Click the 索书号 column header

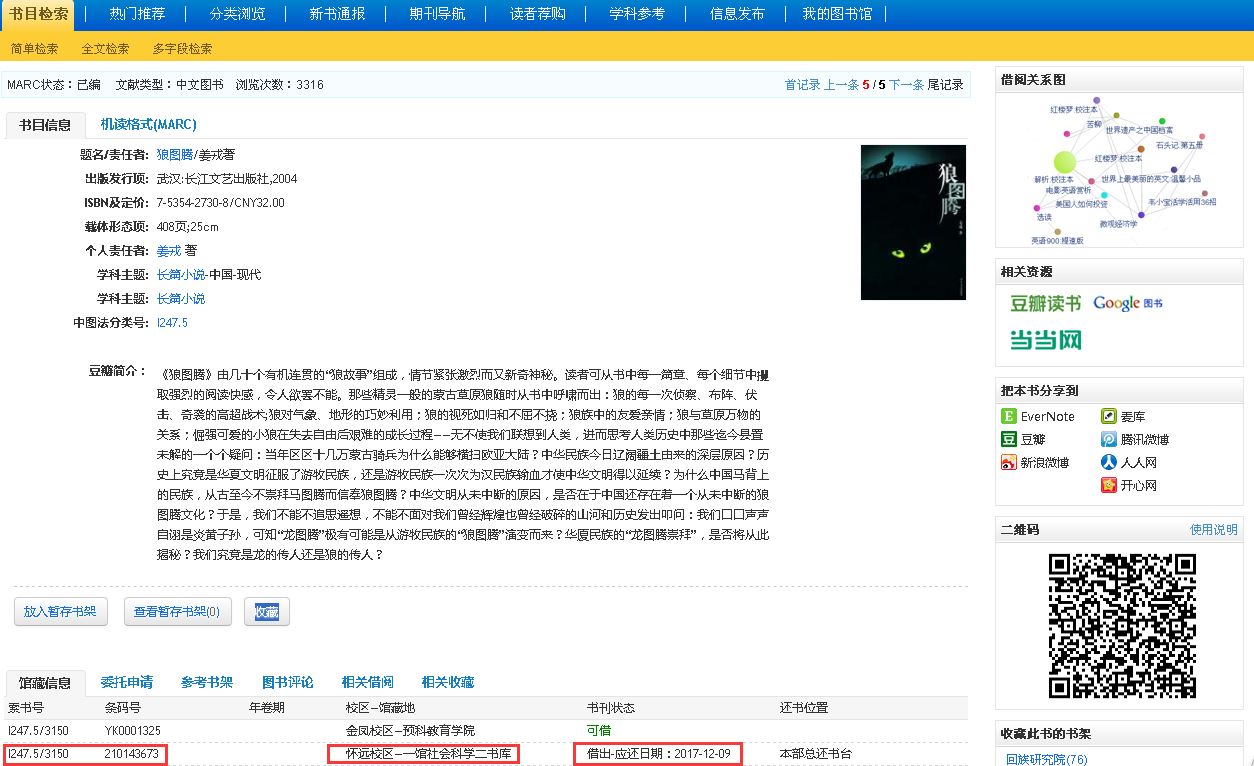[x=27, y=708]
